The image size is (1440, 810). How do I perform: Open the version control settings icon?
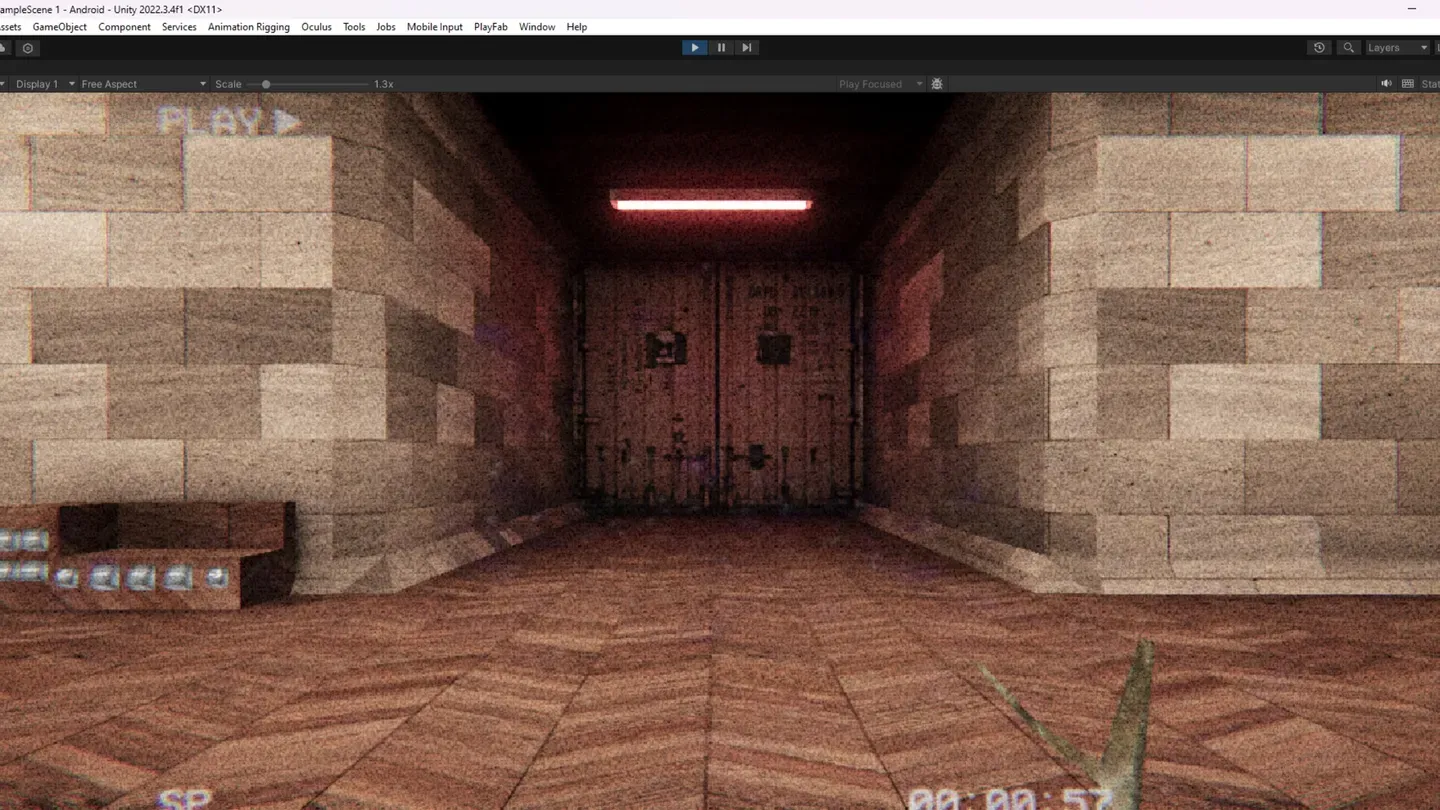pos(28,48)
